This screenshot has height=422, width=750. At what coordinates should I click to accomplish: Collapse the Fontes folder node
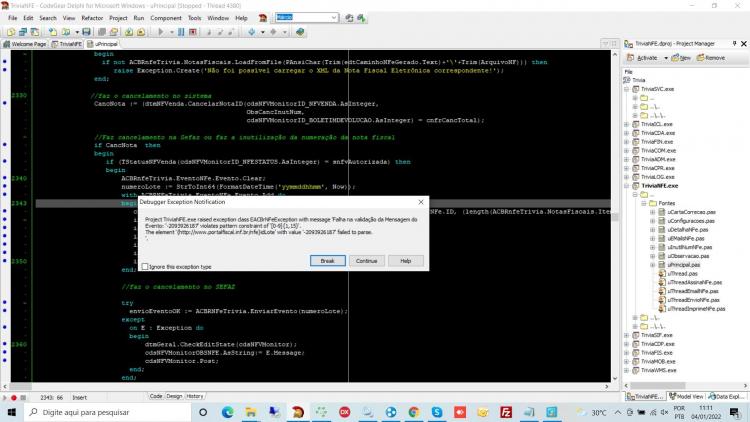point(644,203)
